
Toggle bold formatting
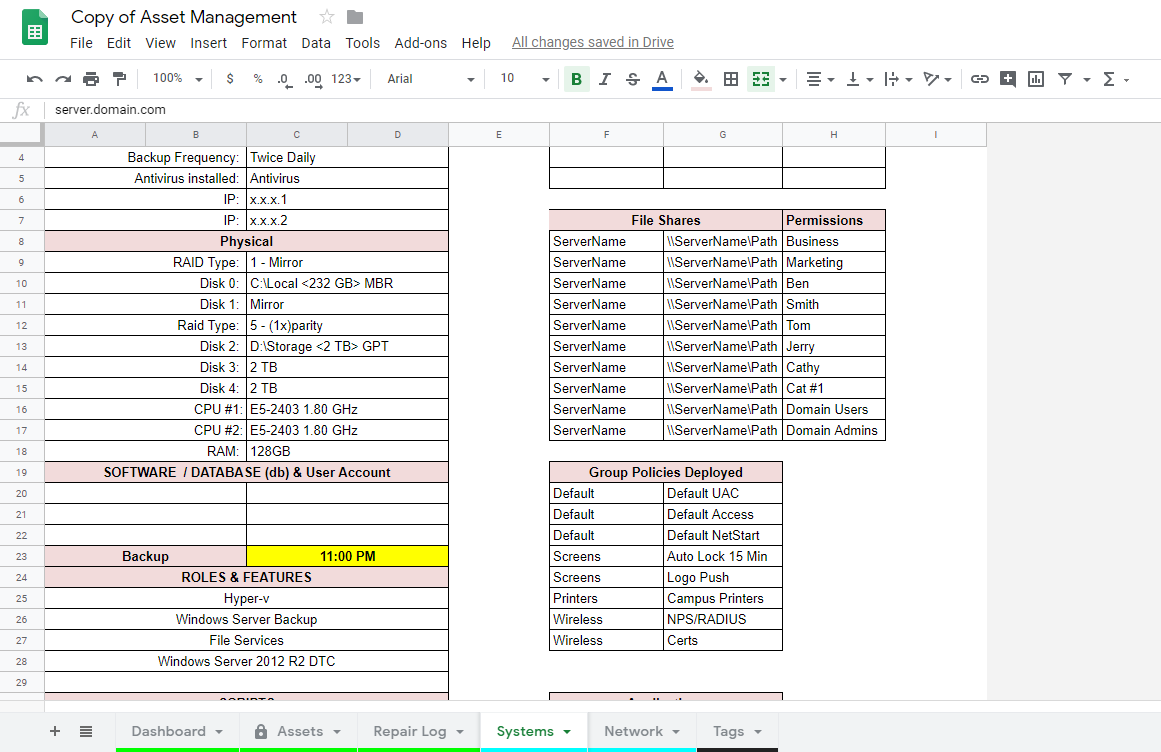point(576,79)
